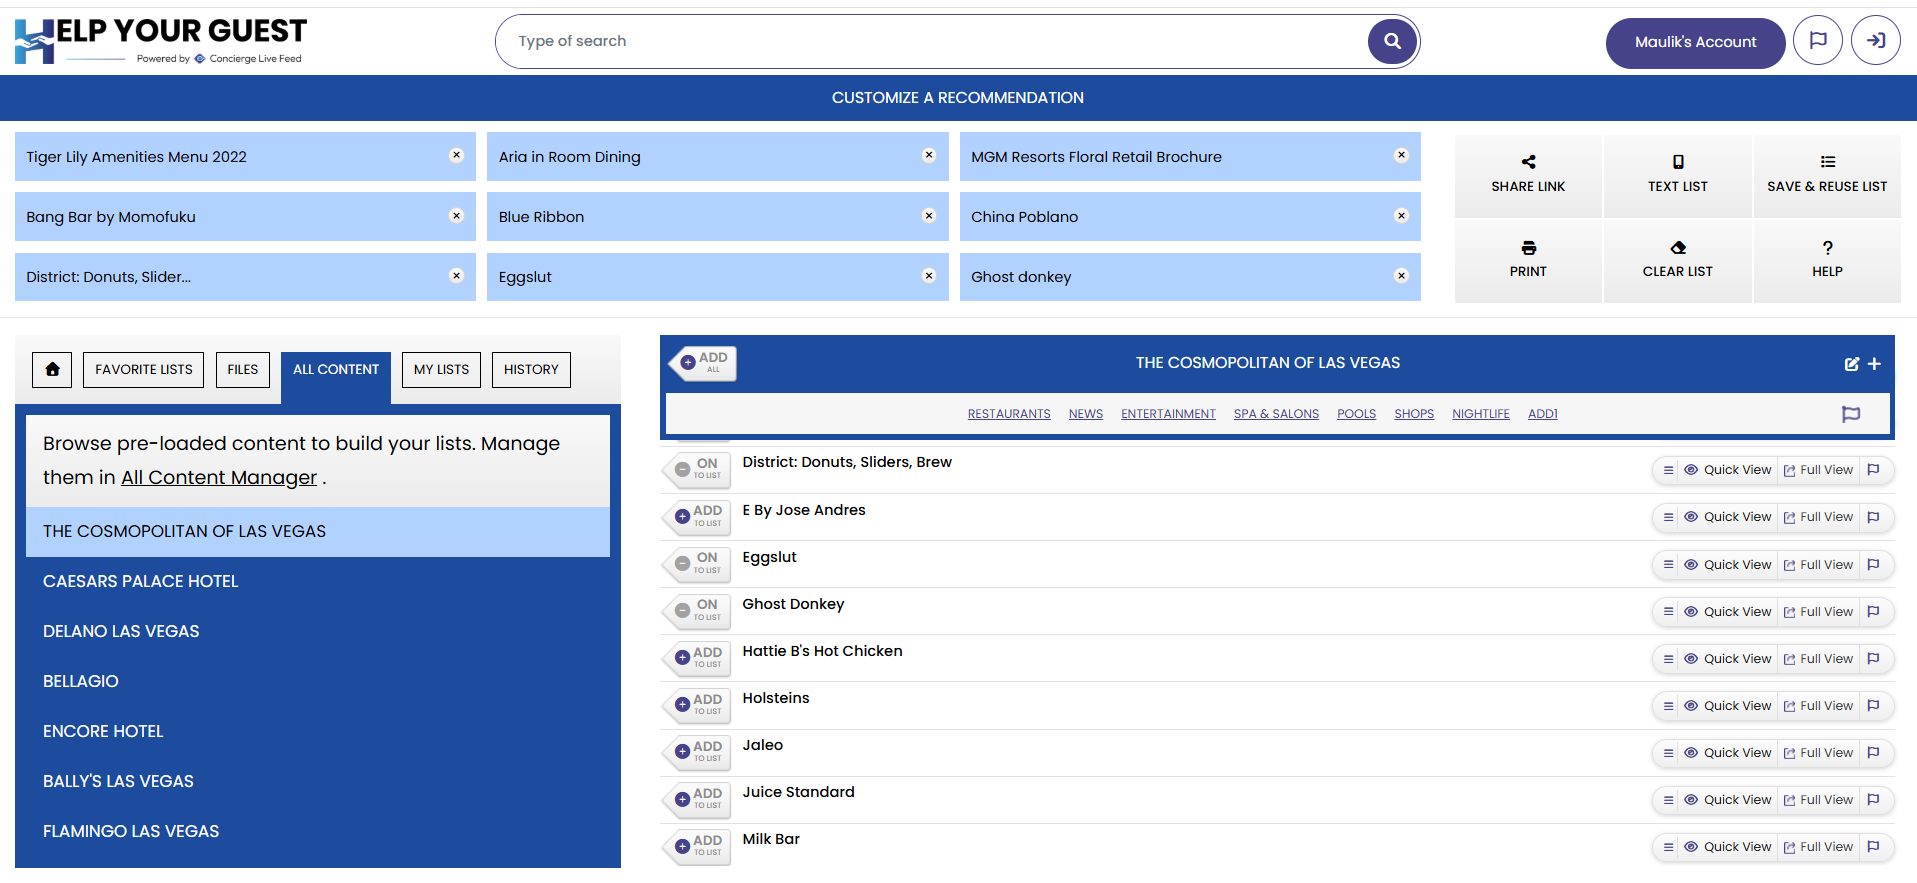Click the edit pencil icon for Cosmopolitan panel
This screenshot has width=1917, height=883.
coord(1851,364)
